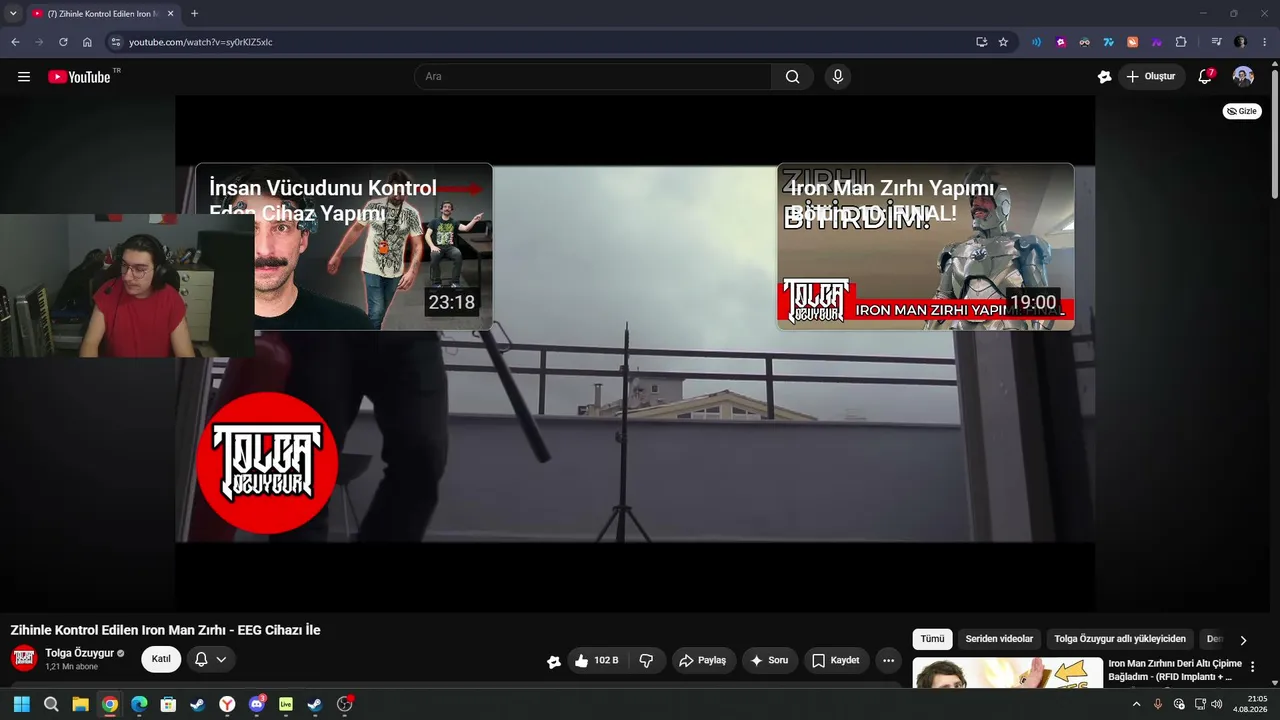
Task: Open Microsoft Edge from the taskbar
Action: (139, 704)
